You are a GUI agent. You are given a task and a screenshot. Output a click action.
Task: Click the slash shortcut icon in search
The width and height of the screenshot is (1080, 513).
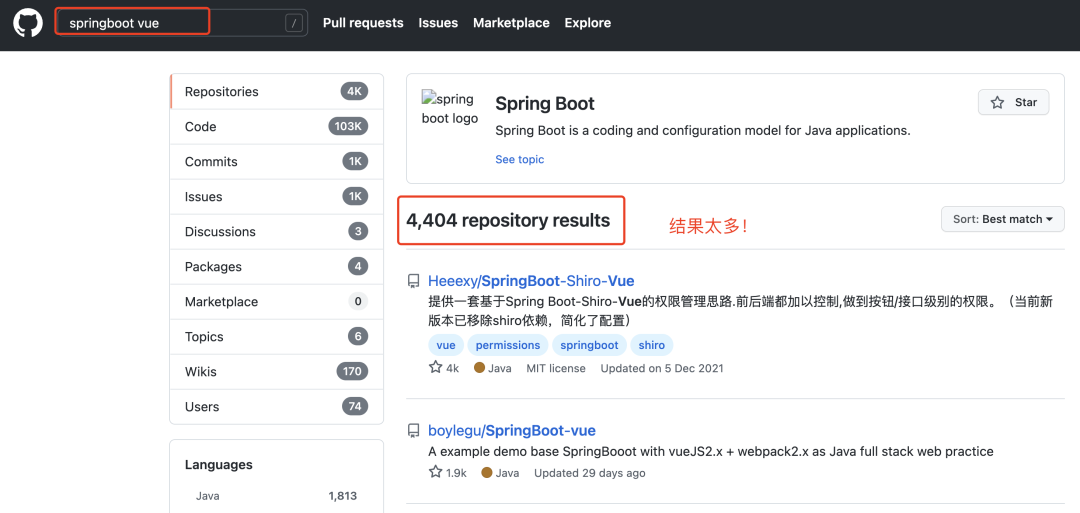(293, 23)
